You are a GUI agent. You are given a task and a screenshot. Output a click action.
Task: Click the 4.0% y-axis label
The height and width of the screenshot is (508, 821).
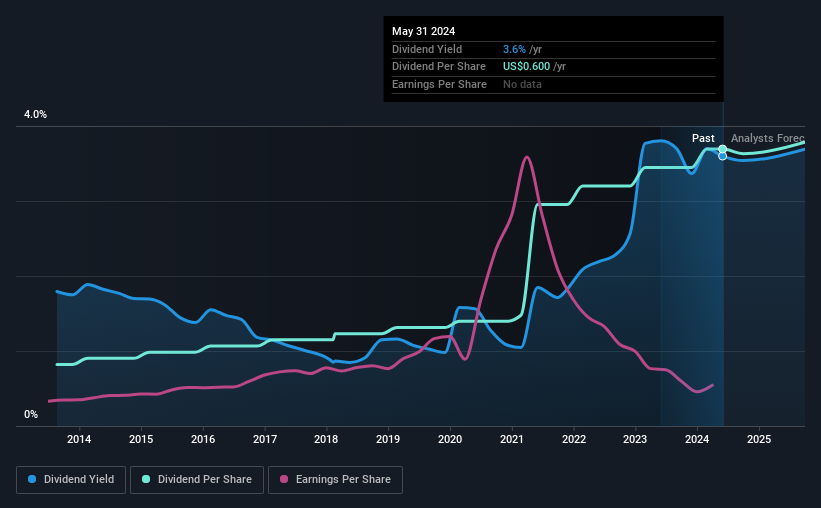click(x=35, y=115)
